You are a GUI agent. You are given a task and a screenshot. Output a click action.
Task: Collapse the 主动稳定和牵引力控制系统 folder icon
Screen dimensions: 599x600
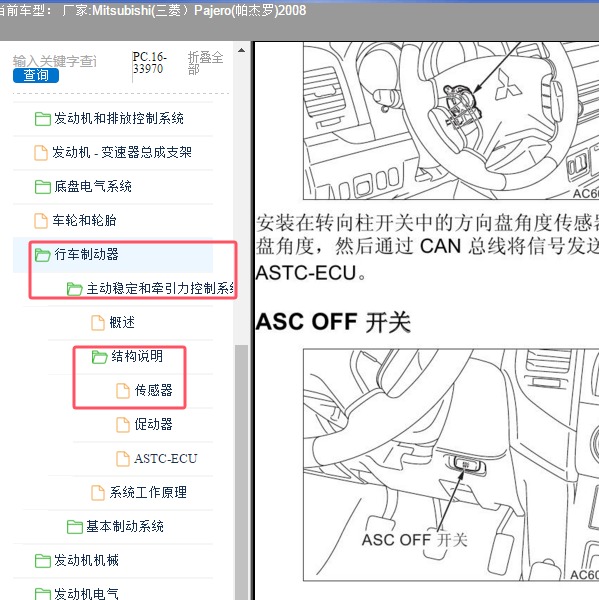point(74,289)
